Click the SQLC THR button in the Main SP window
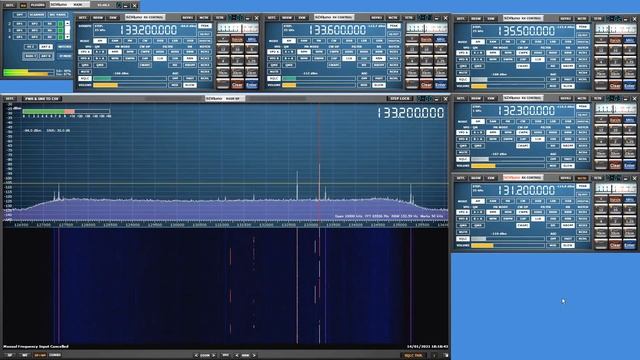Image resolution: width=640 pixels, height=360 pixels. pyautogui.click(x=414, y=356)
